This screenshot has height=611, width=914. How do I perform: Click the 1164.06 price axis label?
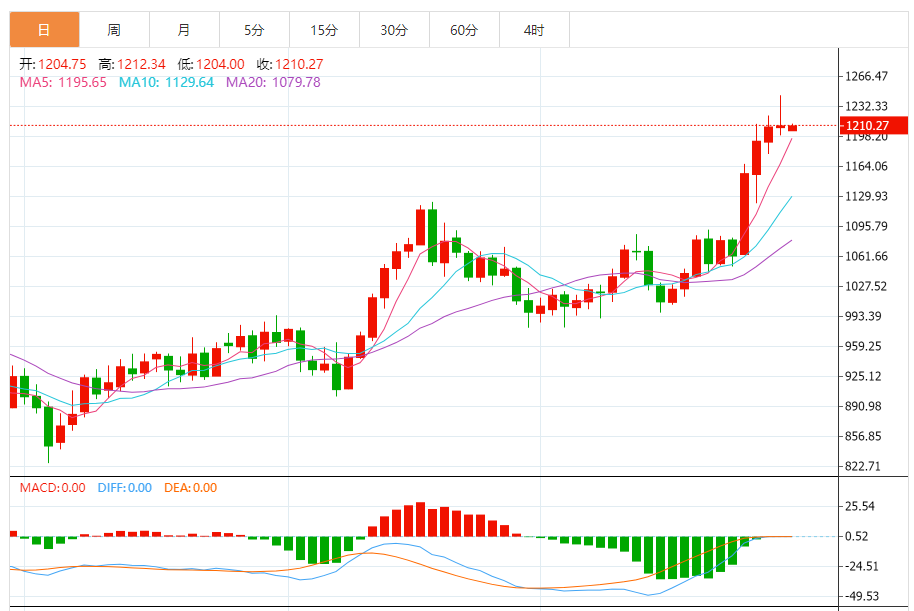(867, 166)
